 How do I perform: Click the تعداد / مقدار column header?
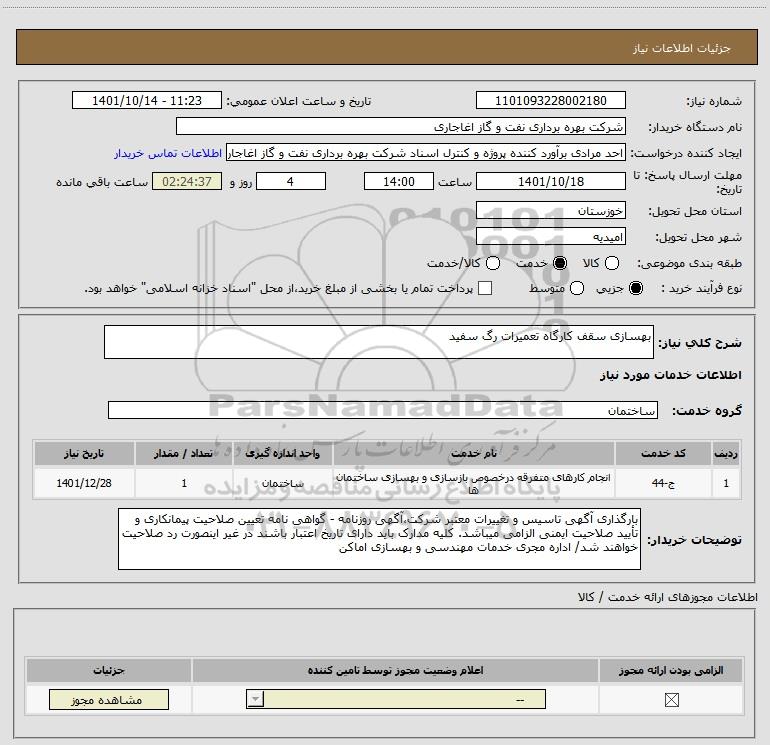pos(184,453)
